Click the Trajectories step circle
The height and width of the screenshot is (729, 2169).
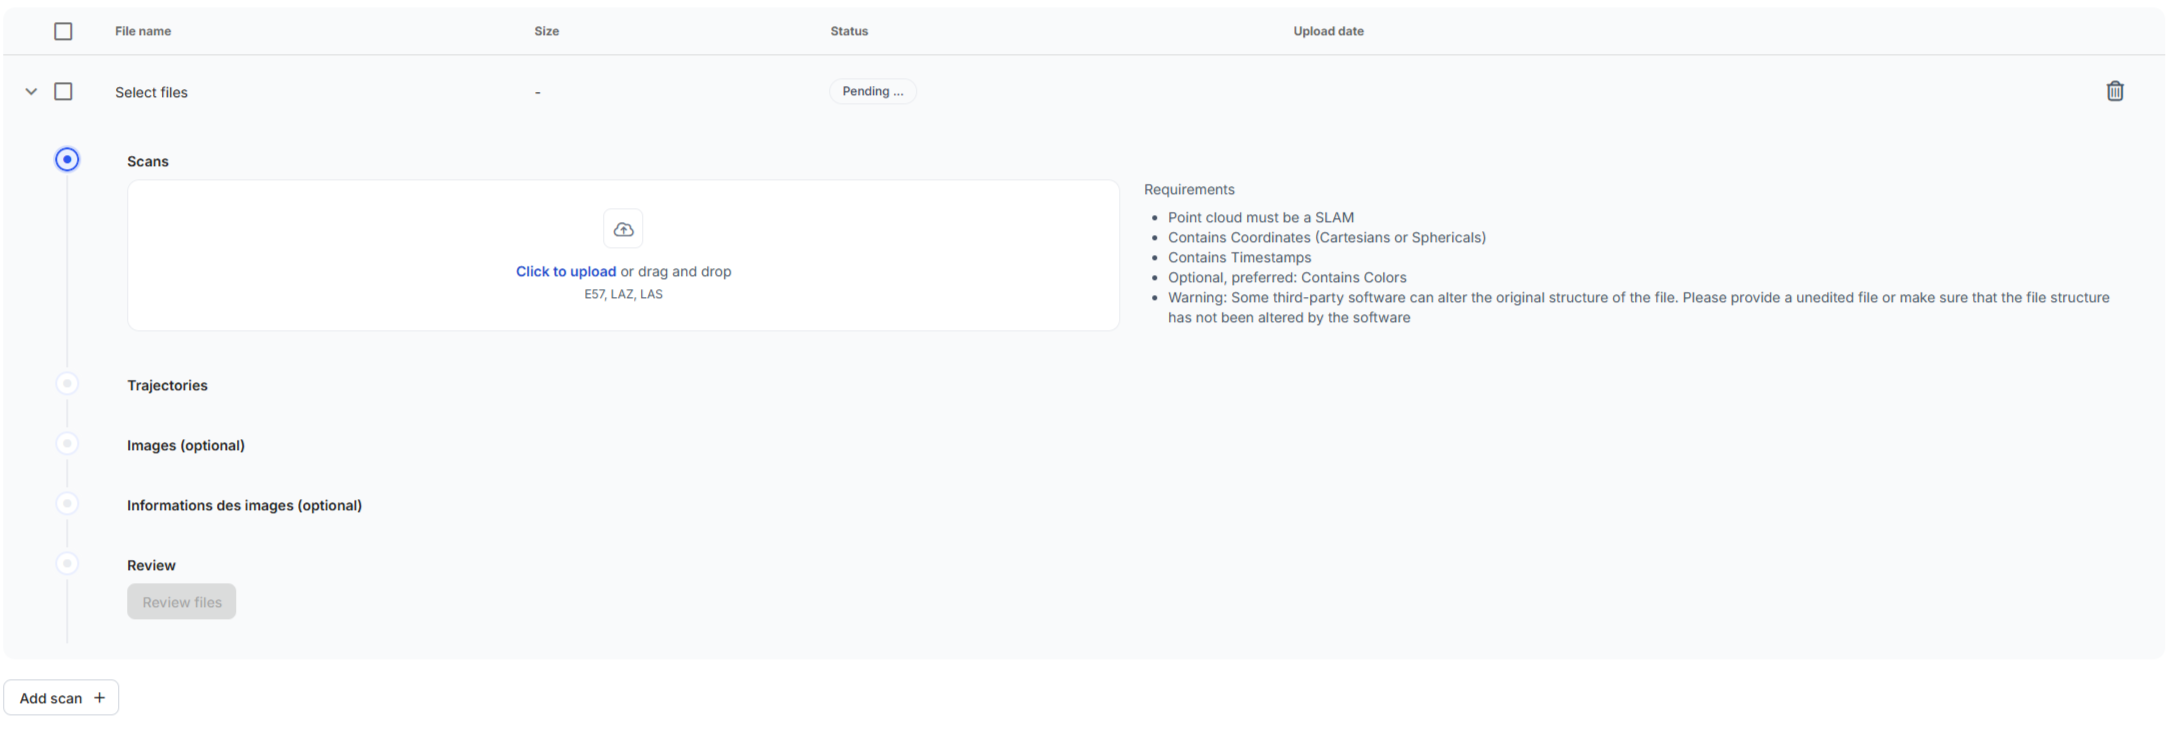point(67,384)
